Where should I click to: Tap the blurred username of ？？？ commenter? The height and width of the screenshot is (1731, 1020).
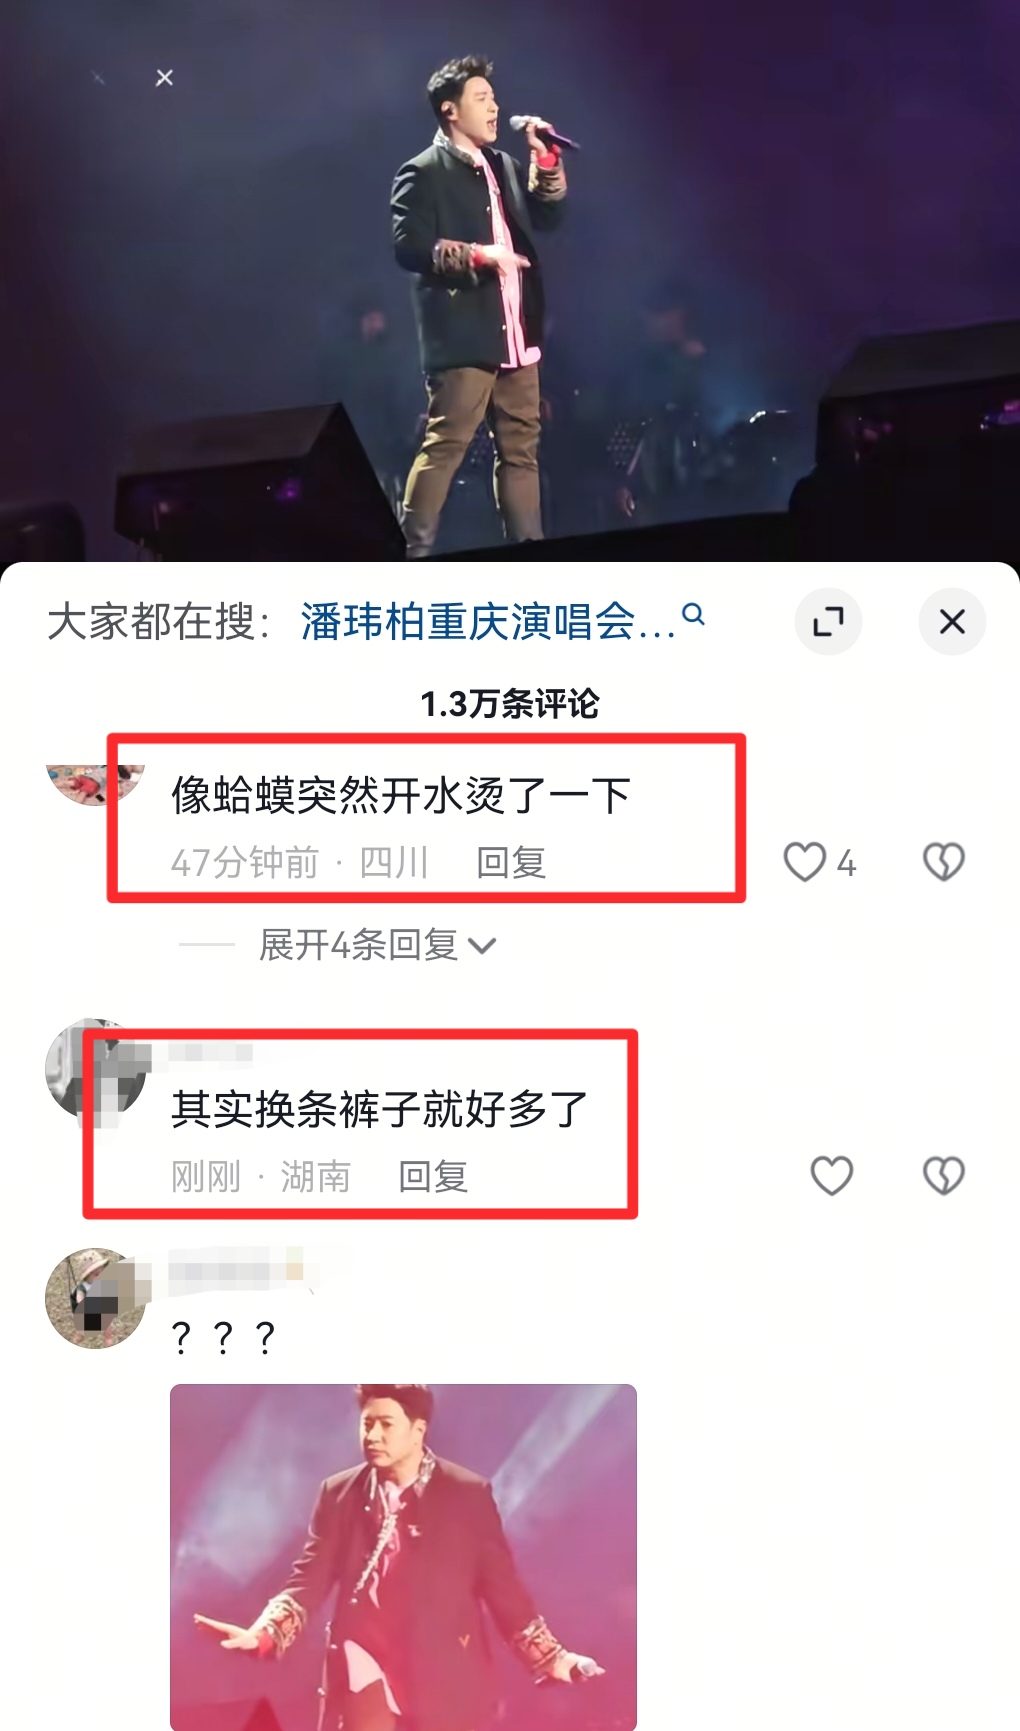tap(236, 1271)
